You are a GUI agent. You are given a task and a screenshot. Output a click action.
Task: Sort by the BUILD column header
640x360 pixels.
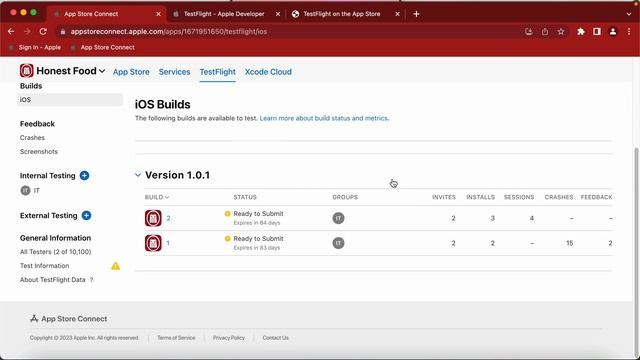157,197
